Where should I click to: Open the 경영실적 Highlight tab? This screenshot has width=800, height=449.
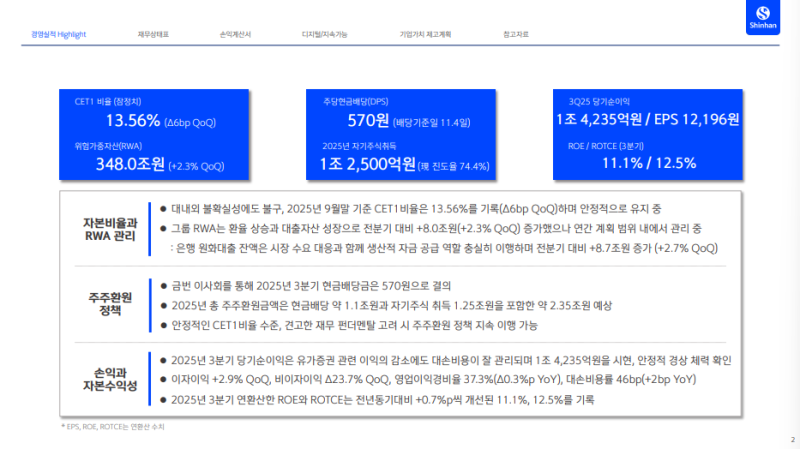58,34
